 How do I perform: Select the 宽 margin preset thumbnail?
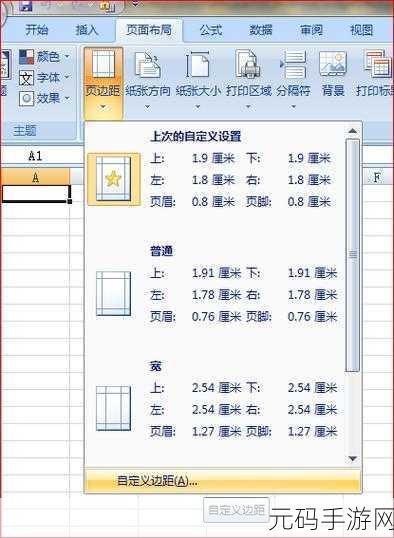[113, 408]
